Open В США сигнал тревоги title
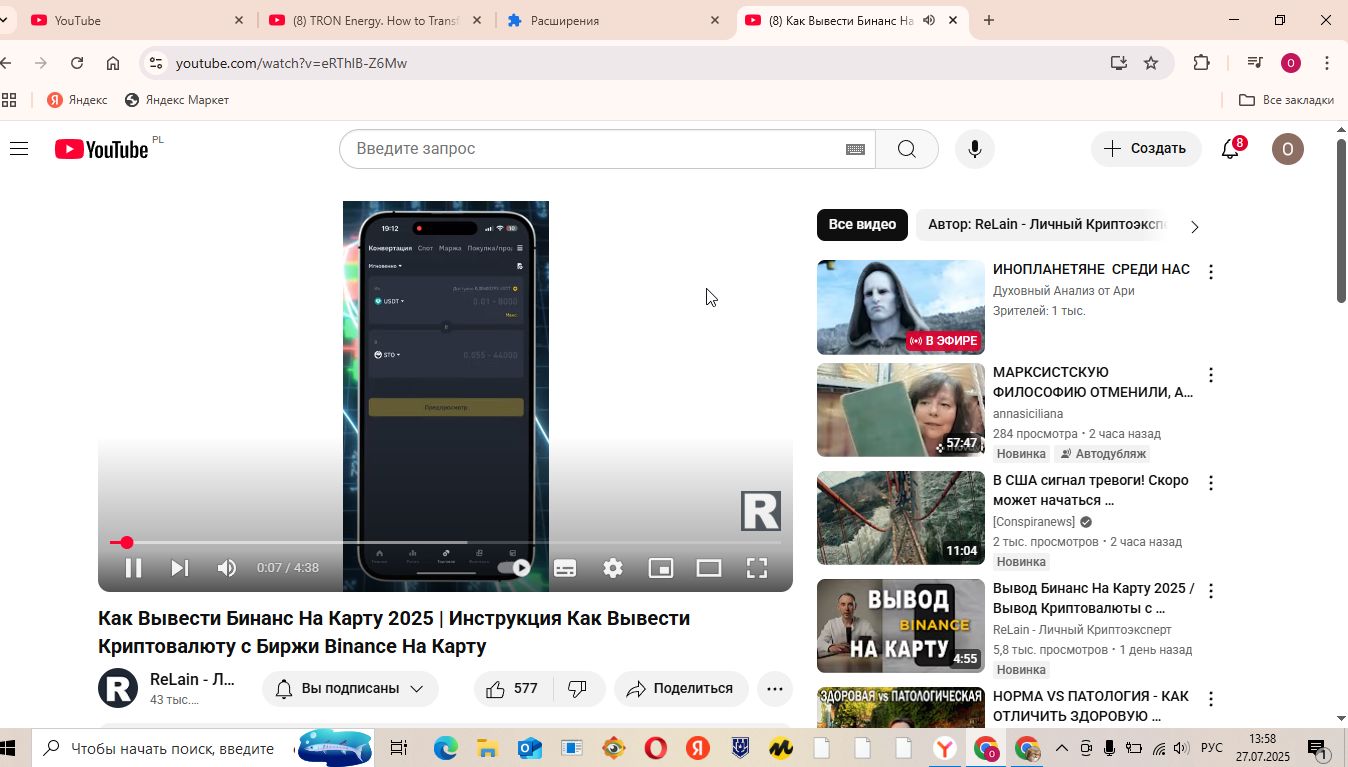Image resolution: width=1348 pixels, height=767 pixels. [x=1091, y=490]
